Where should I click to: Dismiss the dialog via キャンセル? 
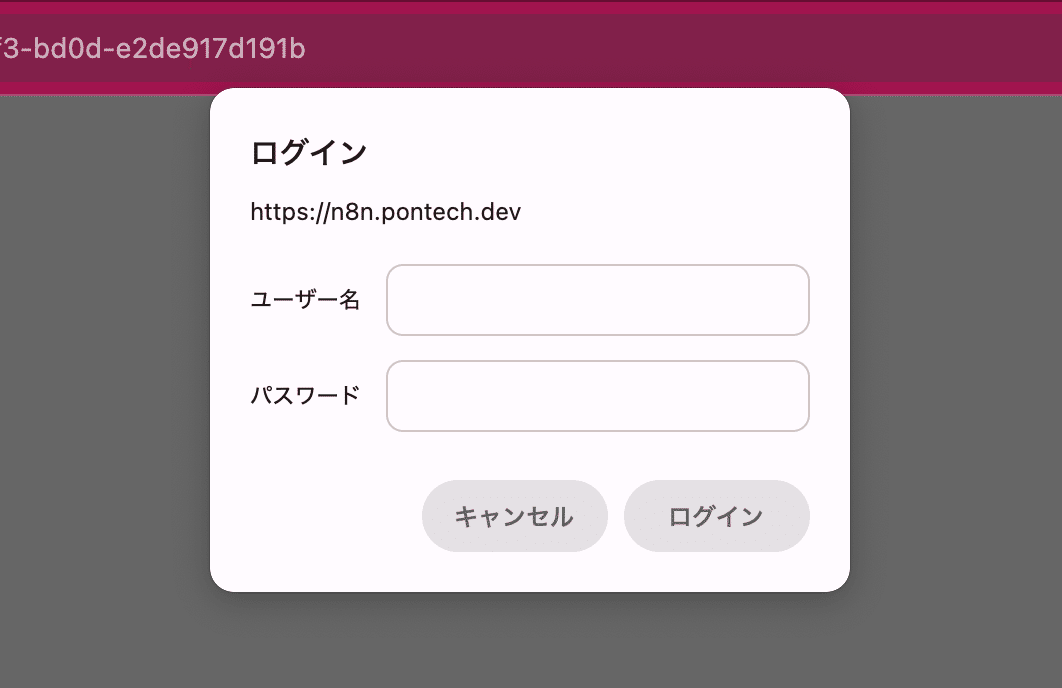click(514, 516)
